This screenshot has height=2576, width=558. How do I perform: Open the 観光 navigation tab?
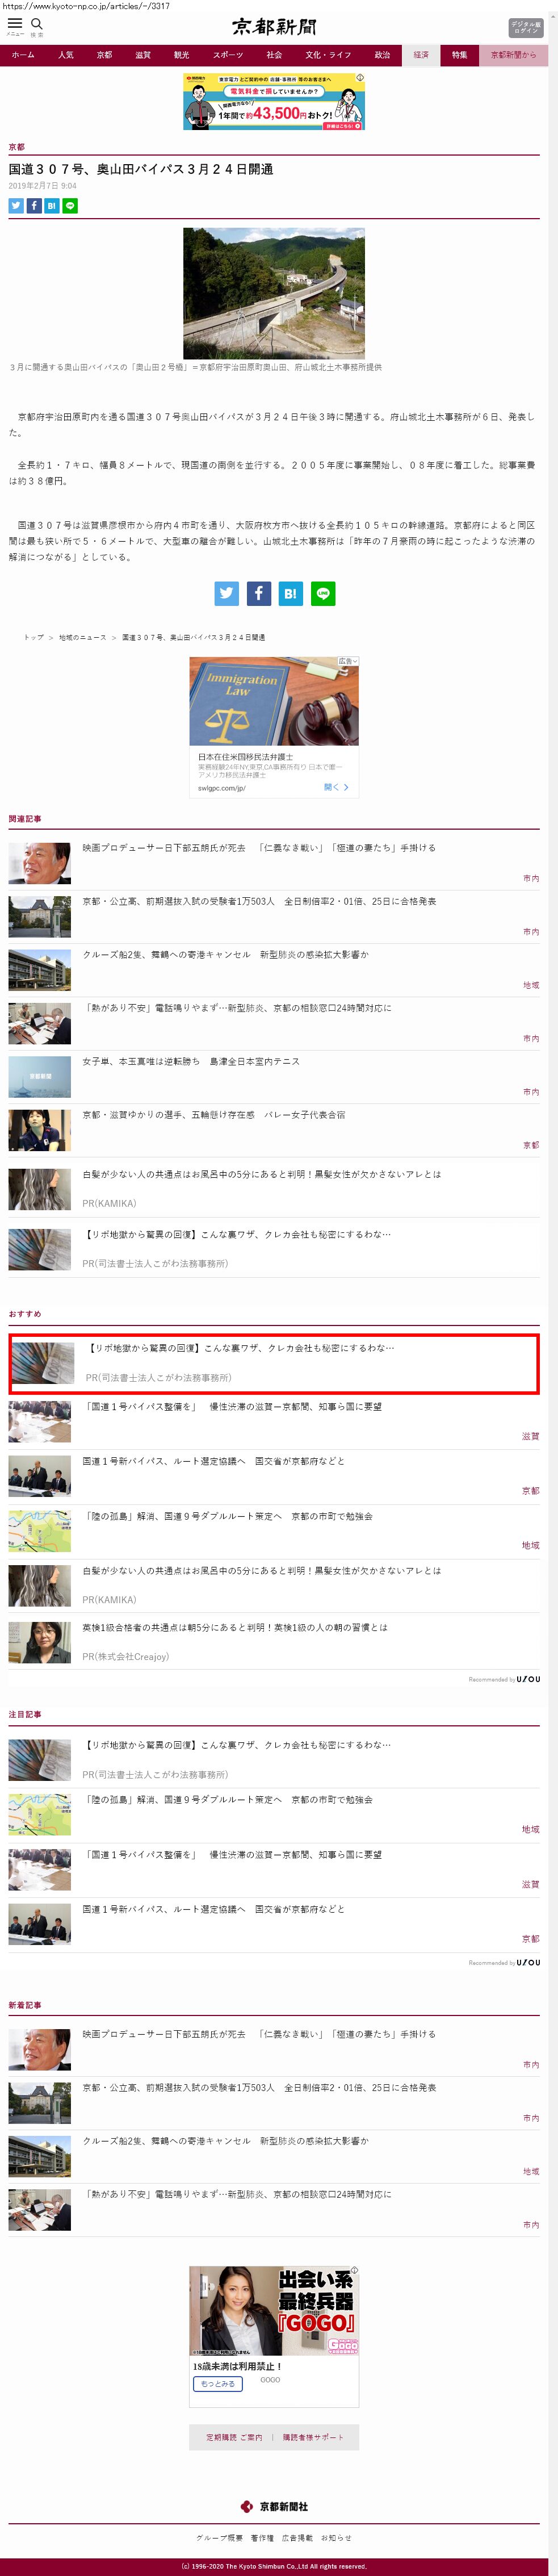click(x=181, y=55)
